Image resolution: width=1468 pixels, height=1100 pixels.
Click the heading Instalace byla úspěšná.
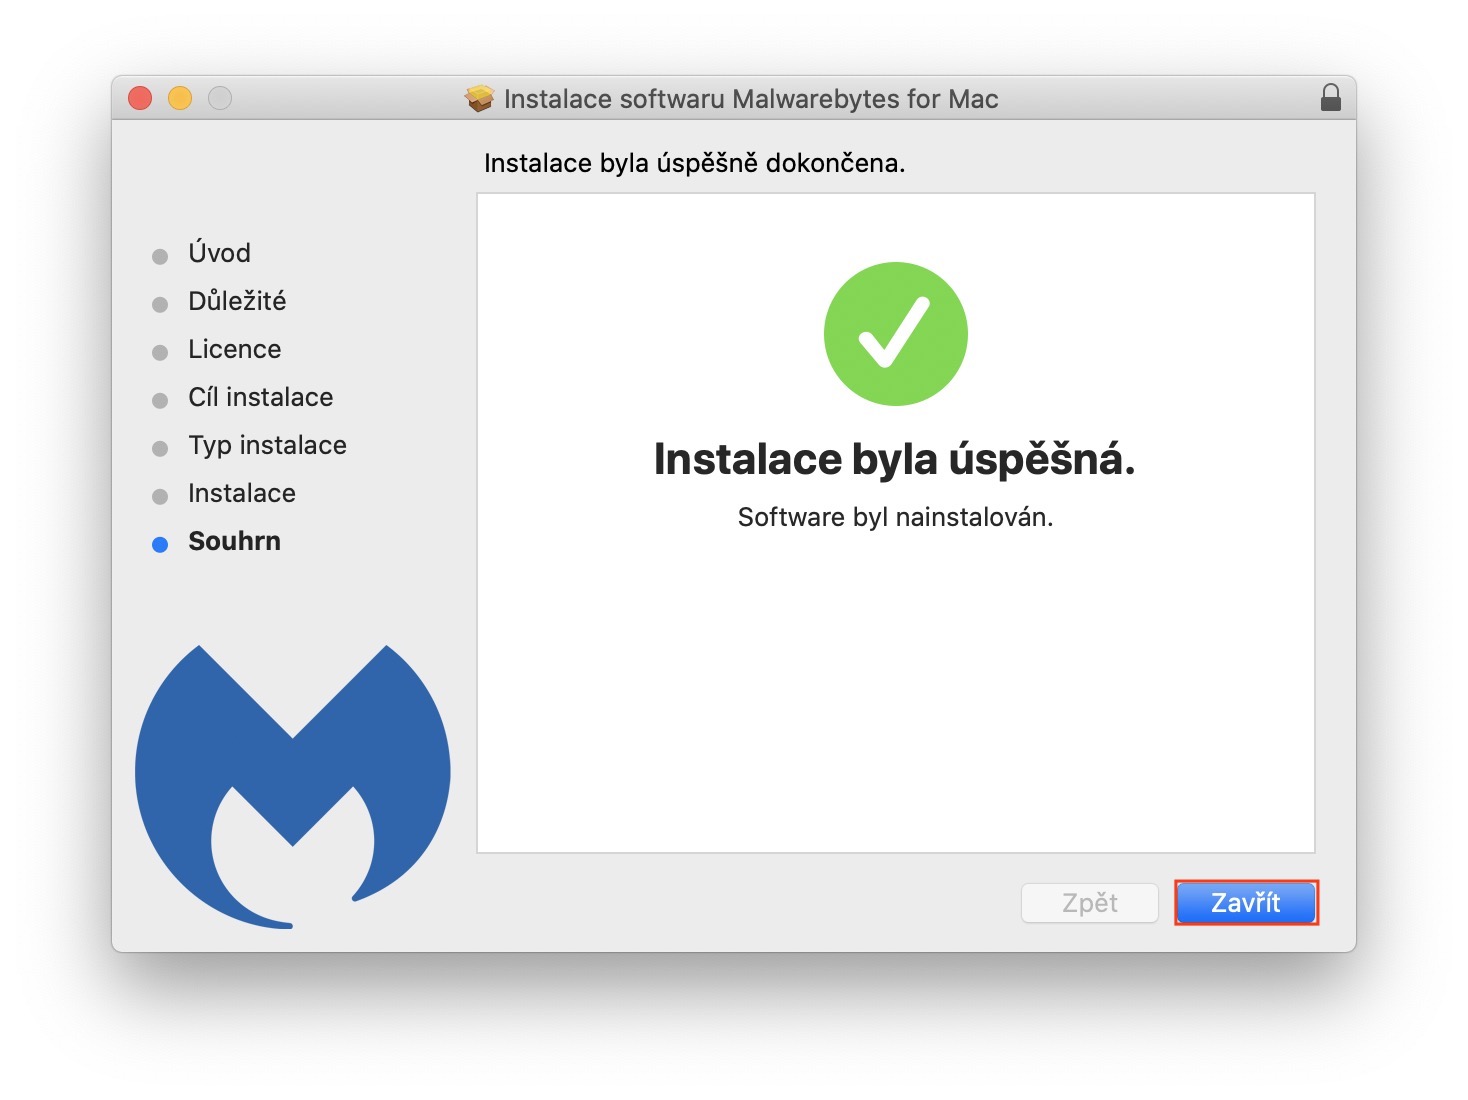click(x=895, y=460)
